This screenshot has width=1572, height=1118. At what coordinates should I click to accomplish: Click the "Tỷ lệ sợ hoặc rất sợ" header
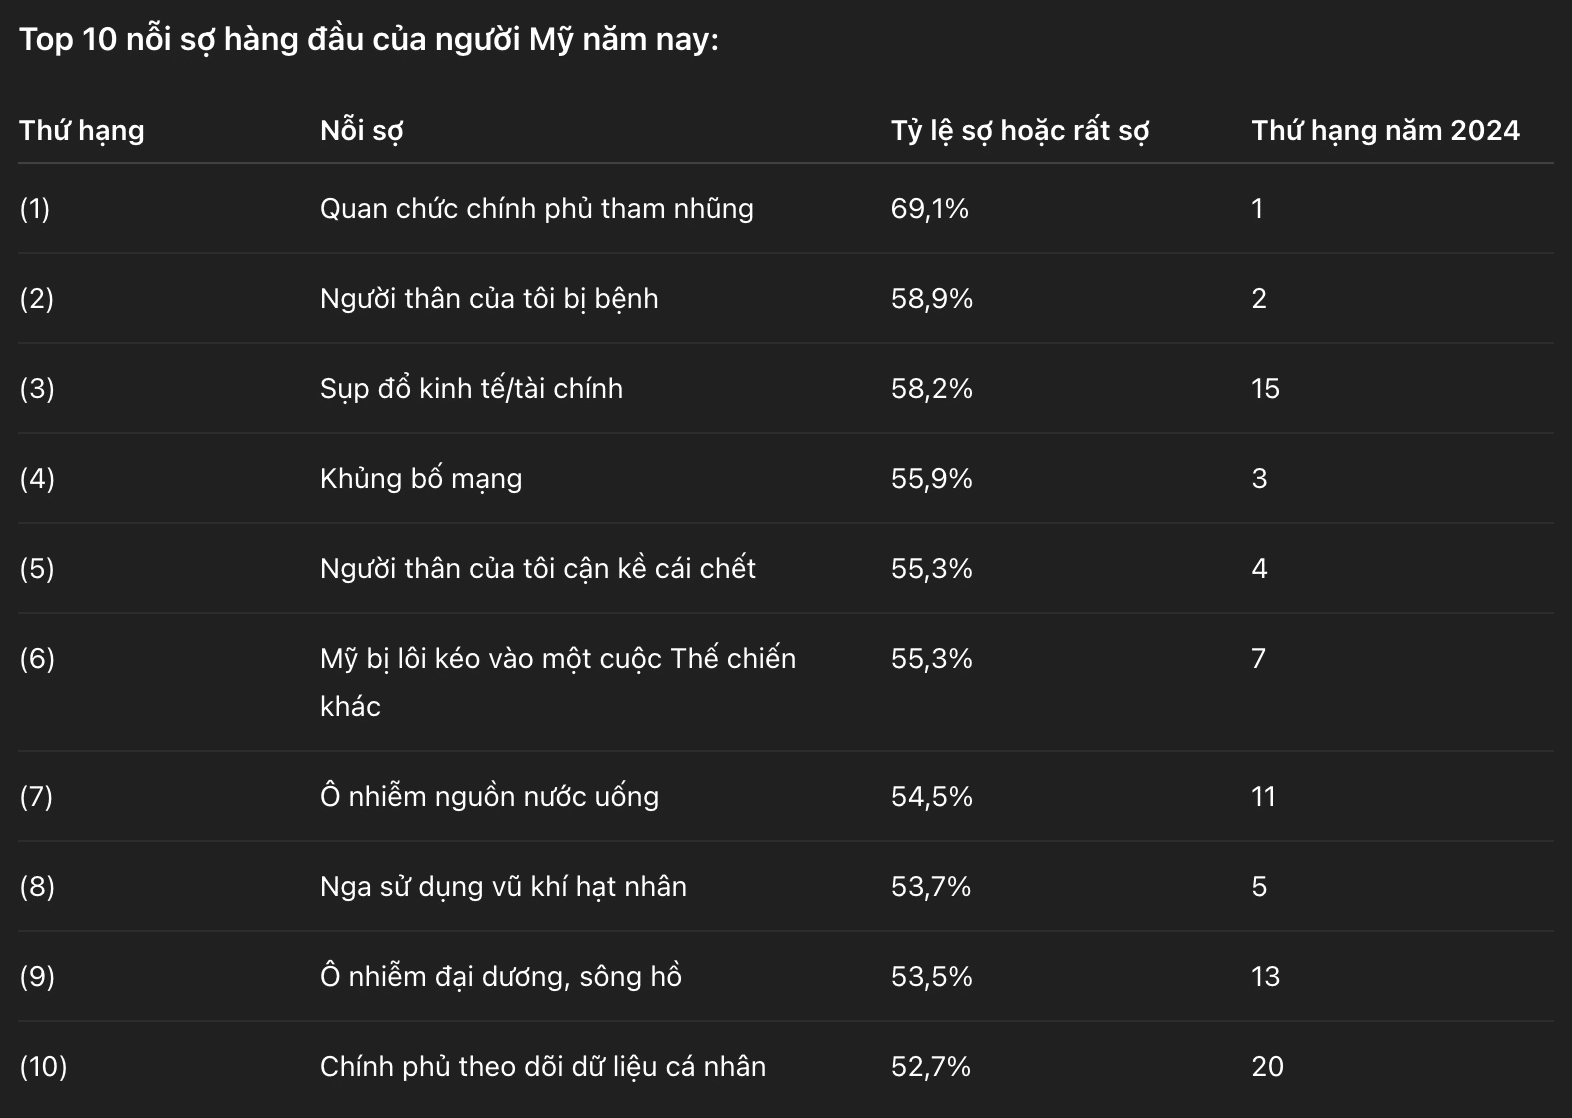click(x=1019, y=130)
